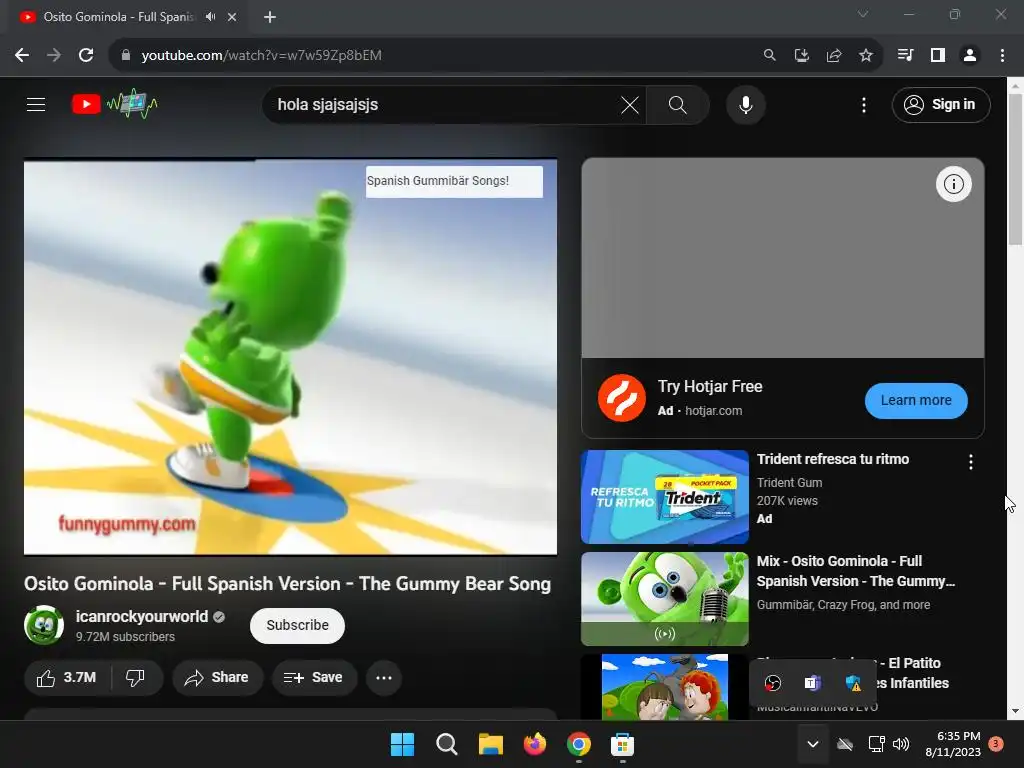Toggle the Chrome side panel
The image size is (1024, 768).
coord(938,56)
